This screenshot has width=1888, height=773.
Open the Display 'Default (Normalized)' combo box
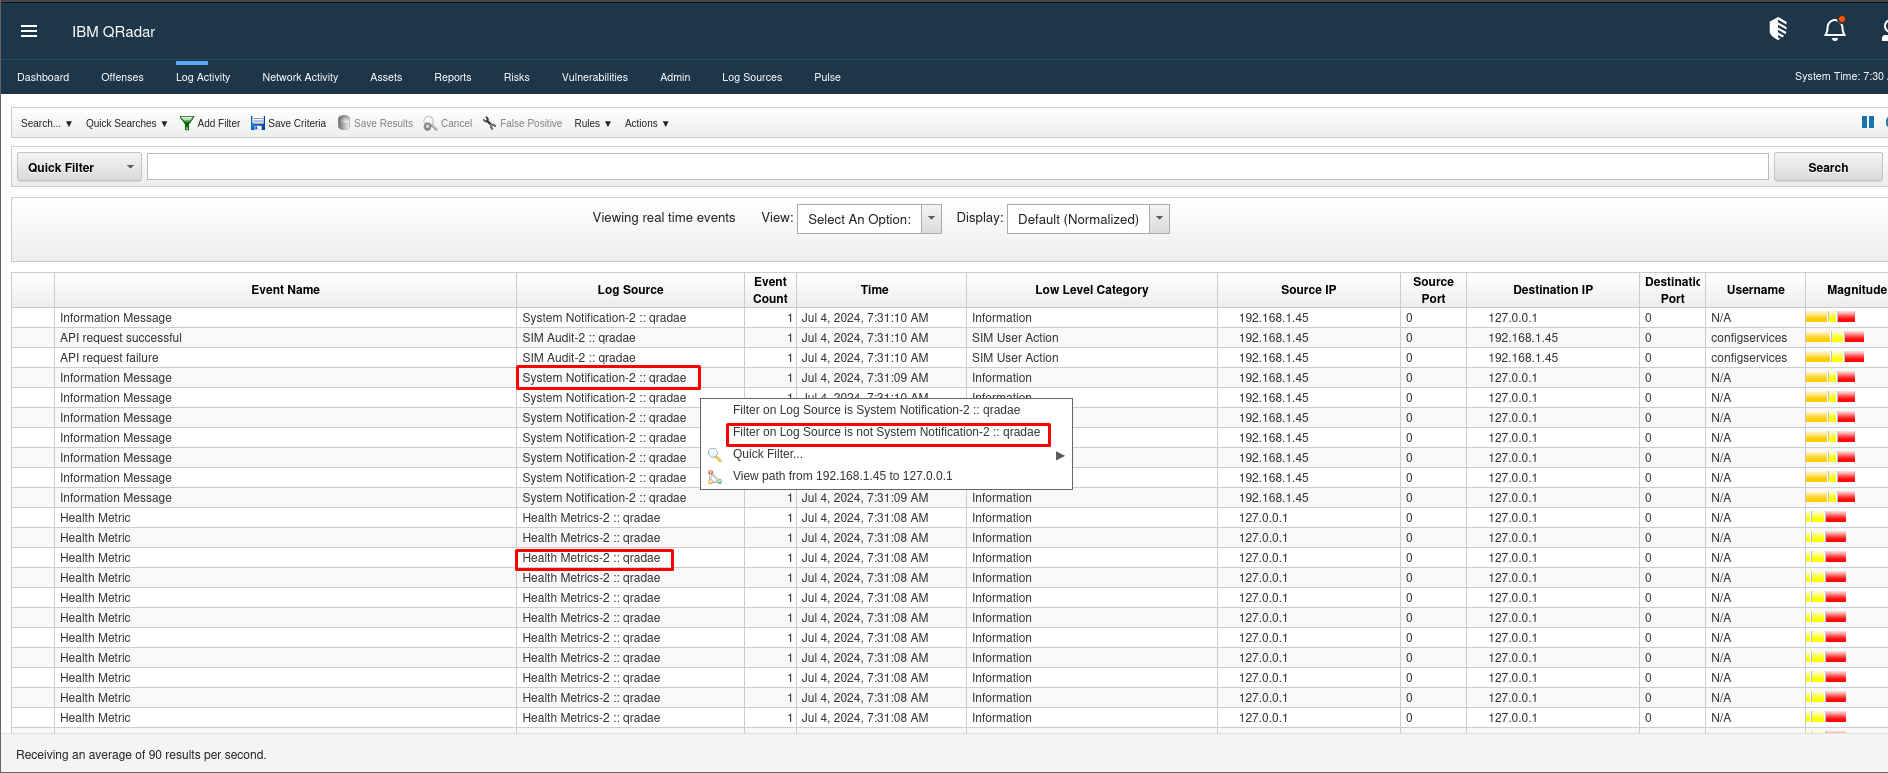tap(1088, 219)
